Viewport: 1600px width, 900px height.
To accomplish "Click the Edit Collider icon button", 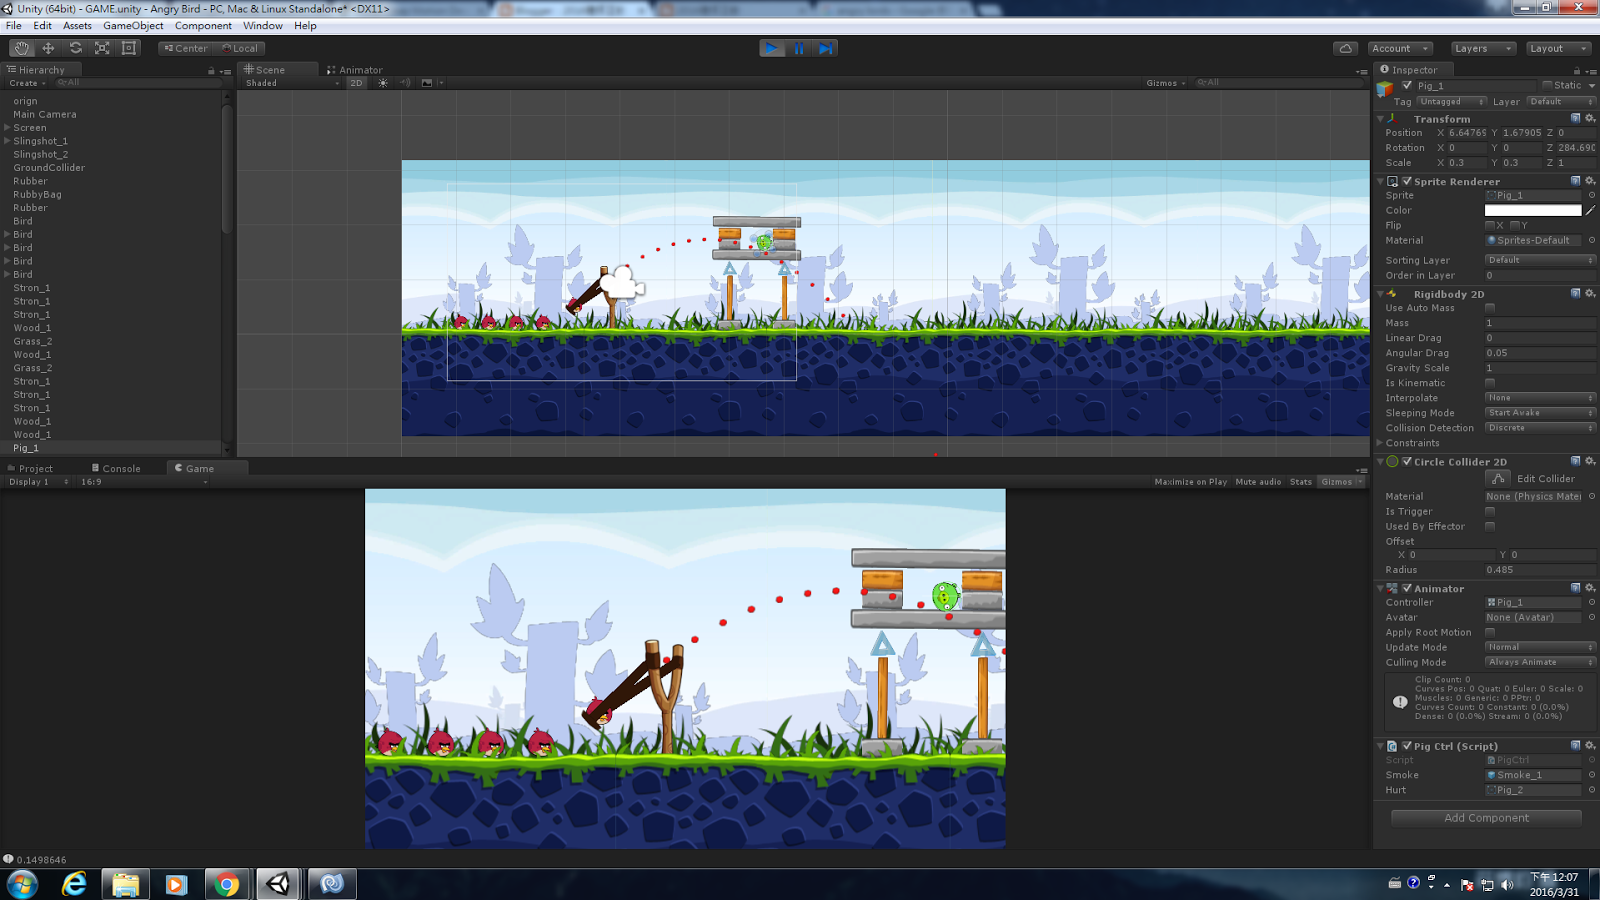I will point(1498,478).
